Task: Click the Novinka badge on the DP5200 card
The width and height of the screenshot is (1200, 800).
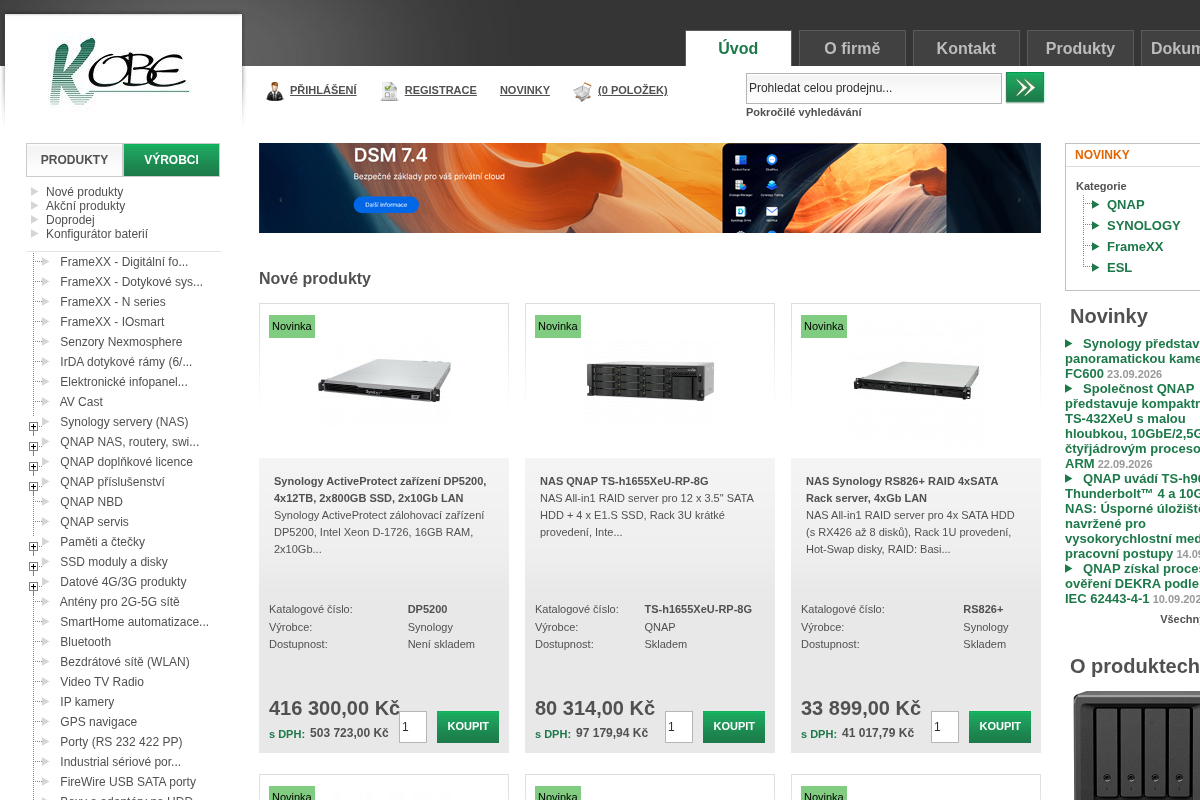Action: 291,326
